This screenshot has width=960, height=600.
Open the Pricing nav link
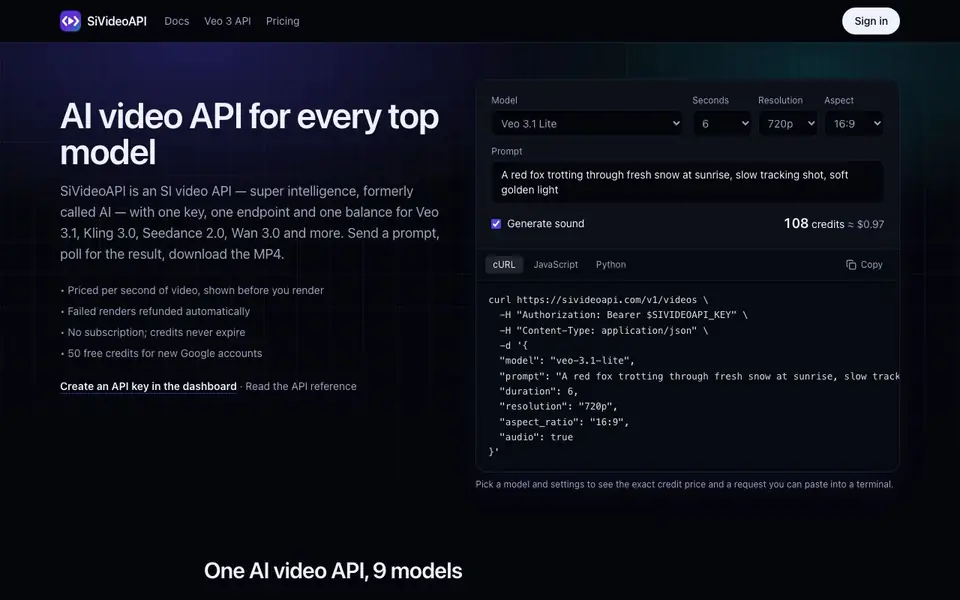click(282, 21)
